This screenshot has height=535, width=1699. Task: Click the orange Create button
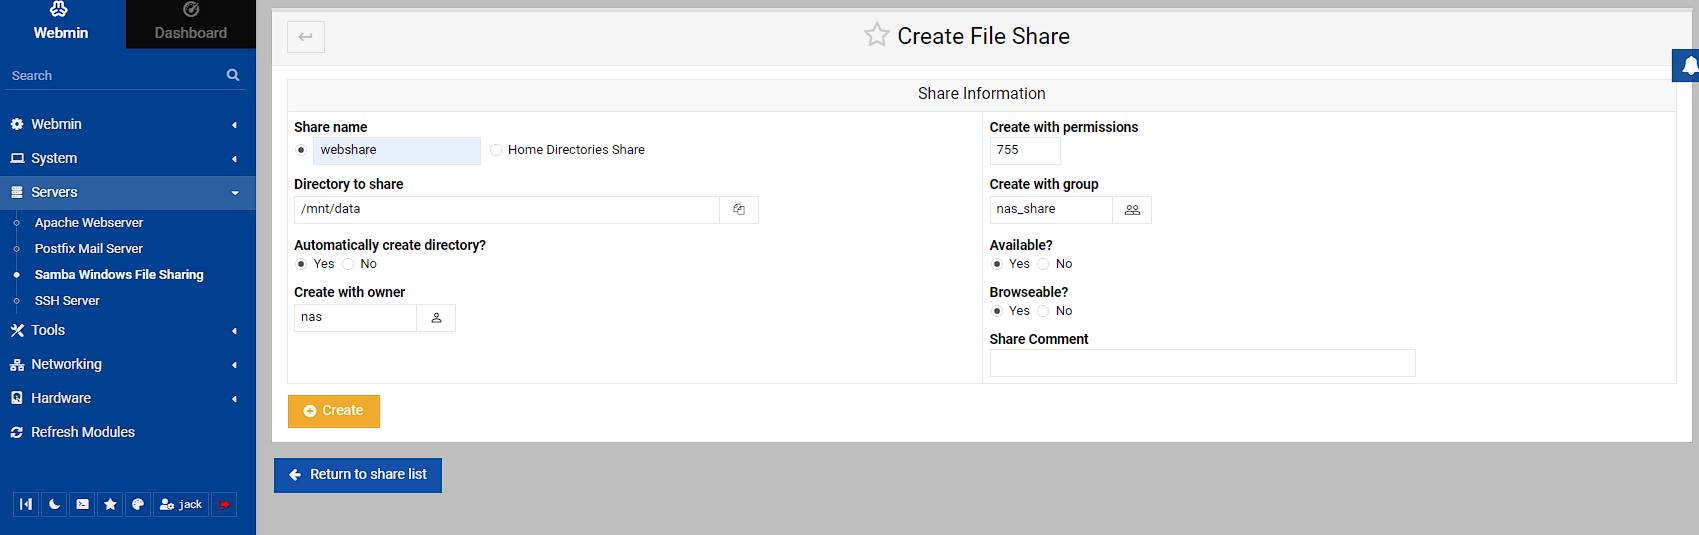(x=333, y=411)
